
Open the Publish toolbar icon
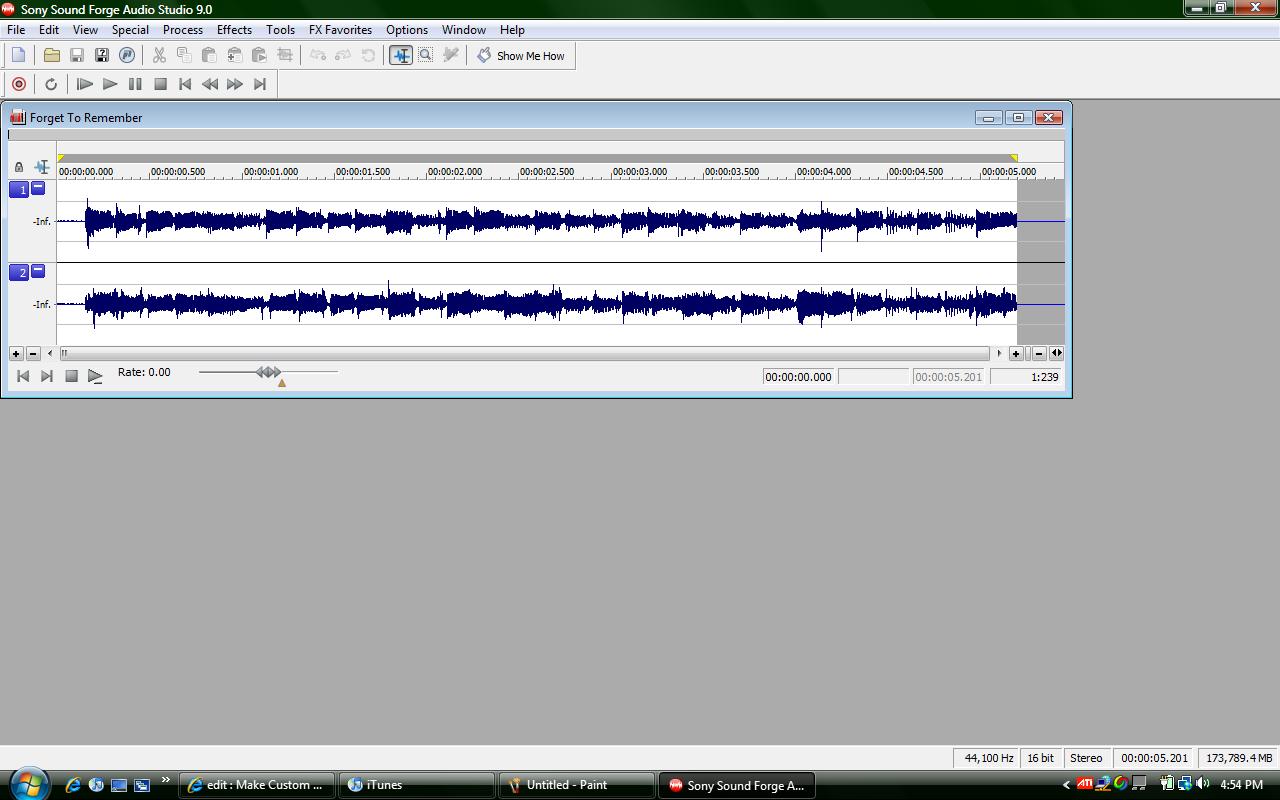point(127,56)
